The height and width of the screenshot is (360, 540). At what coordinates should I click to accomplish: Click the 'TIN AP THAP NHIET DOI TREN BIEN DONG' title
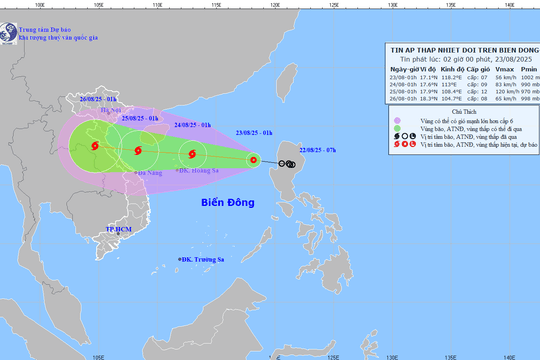pyautogui.click(x=465, y=50)
